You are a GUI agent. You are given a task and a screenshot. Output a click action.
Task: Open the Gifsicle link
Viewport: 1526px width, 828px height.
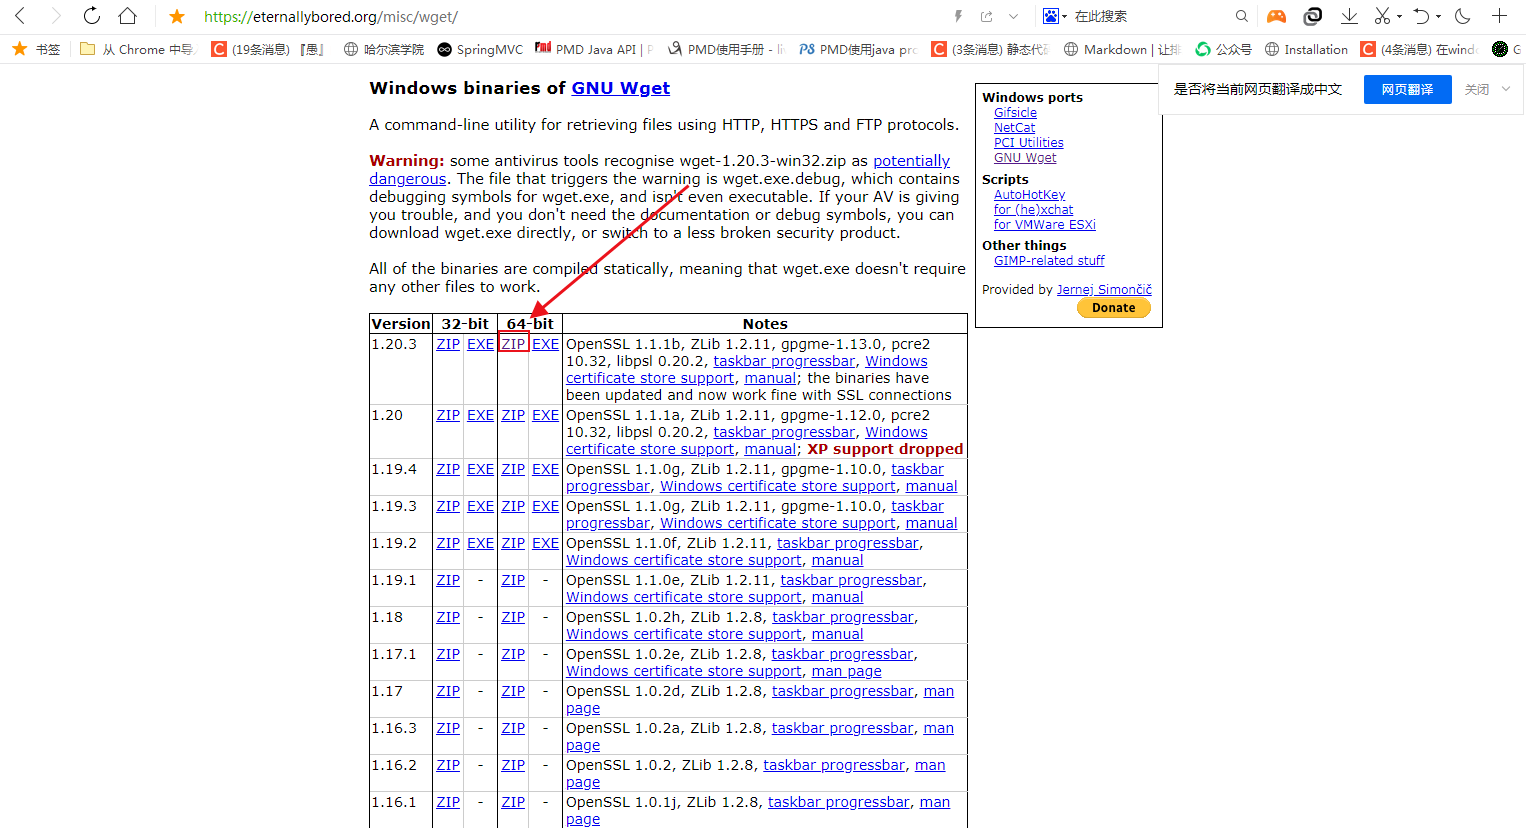(x=1015, y=113)
